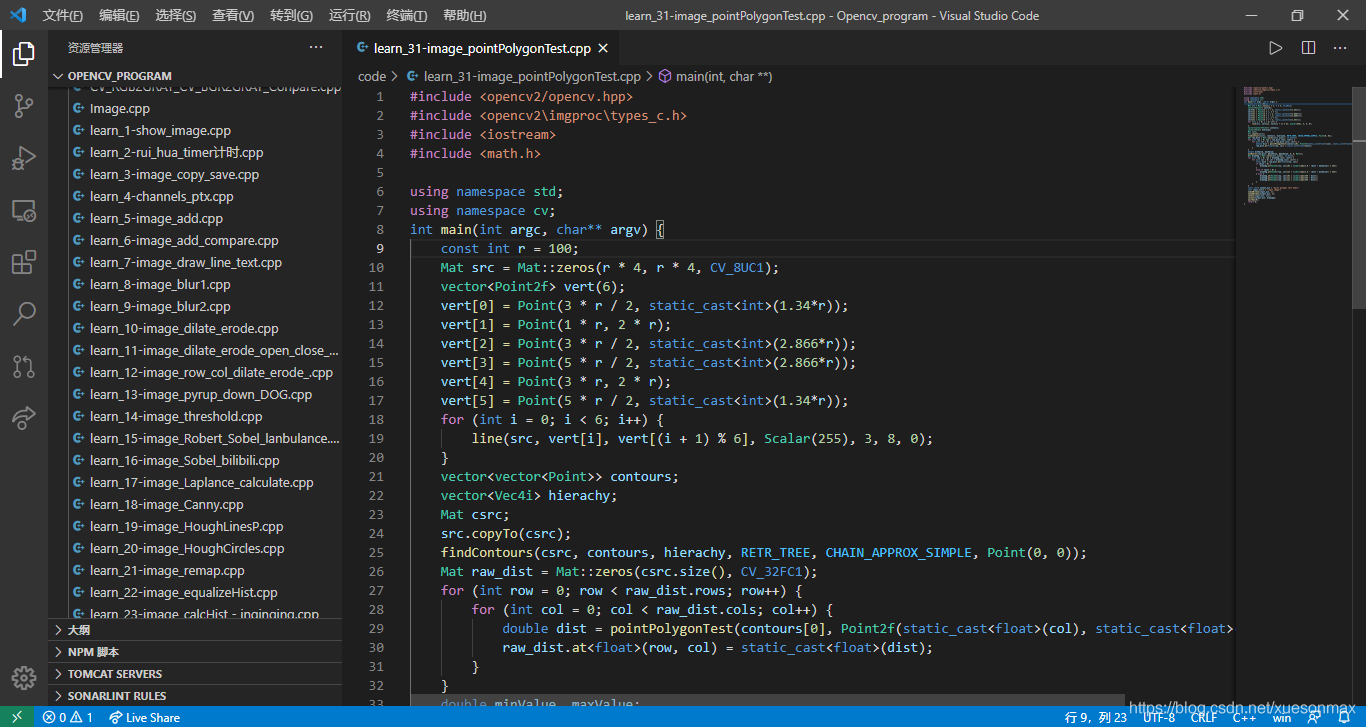Open the Explorer view in the activity bar

click(x=23, y=53)
